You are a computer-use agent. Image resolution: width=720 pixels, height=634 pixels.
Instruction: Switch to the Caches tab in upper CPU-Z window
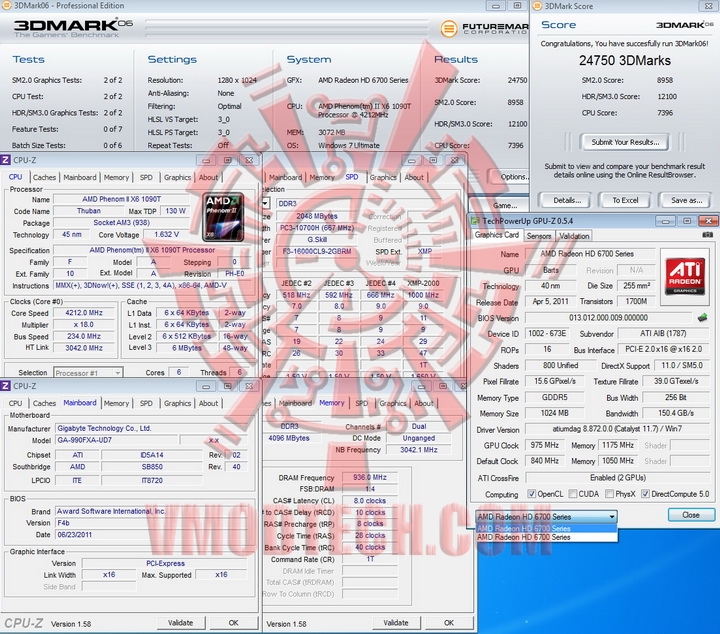44,177
